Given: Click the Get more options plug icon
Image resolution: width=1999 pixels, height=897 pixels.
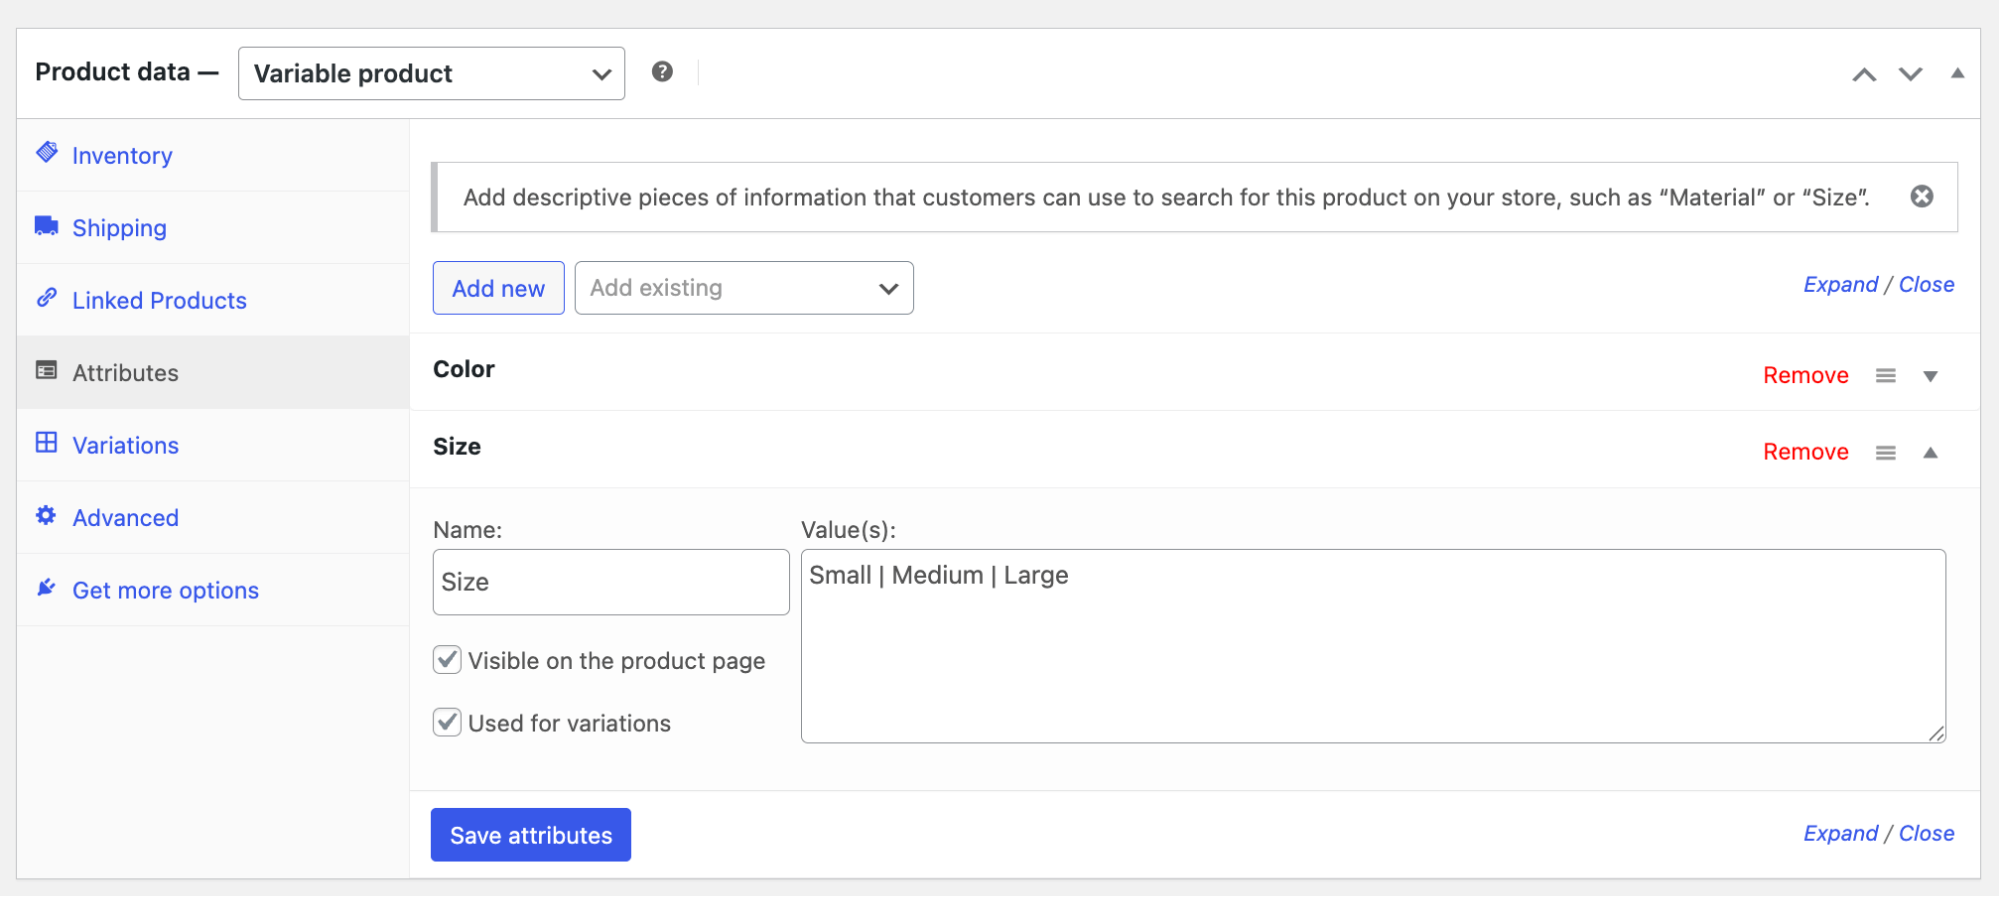Looking at the screenshot, I should [x=47, y=588].
